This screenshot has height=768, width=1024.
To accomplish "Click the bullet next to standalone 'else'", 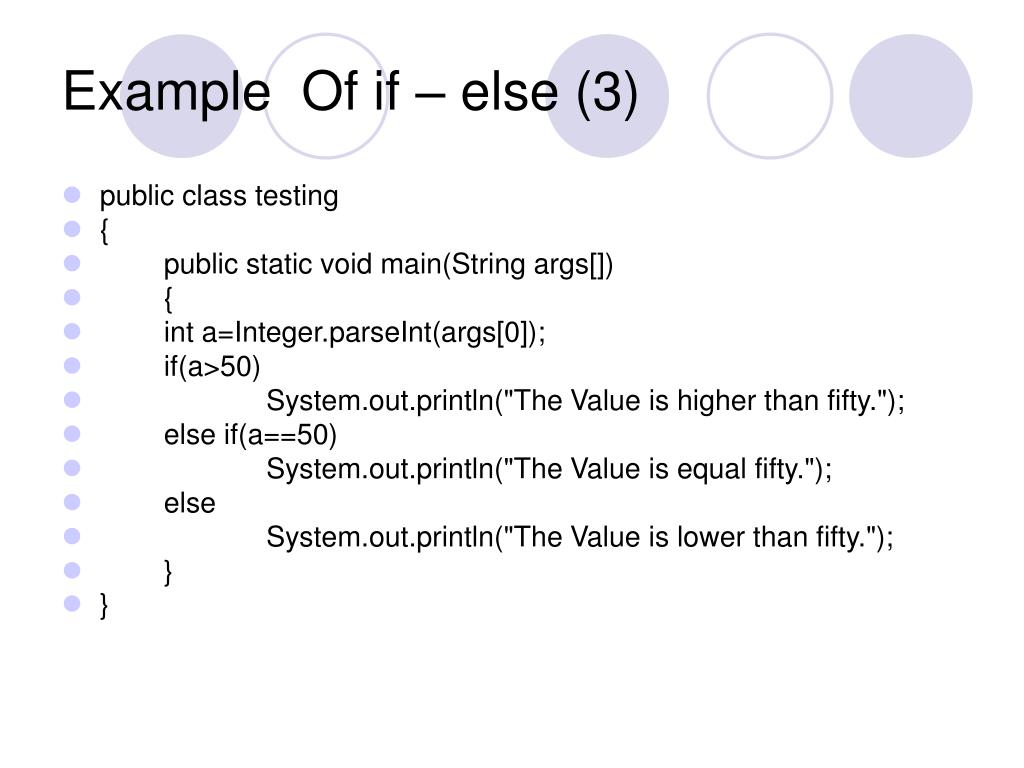I will pos(72,502).
